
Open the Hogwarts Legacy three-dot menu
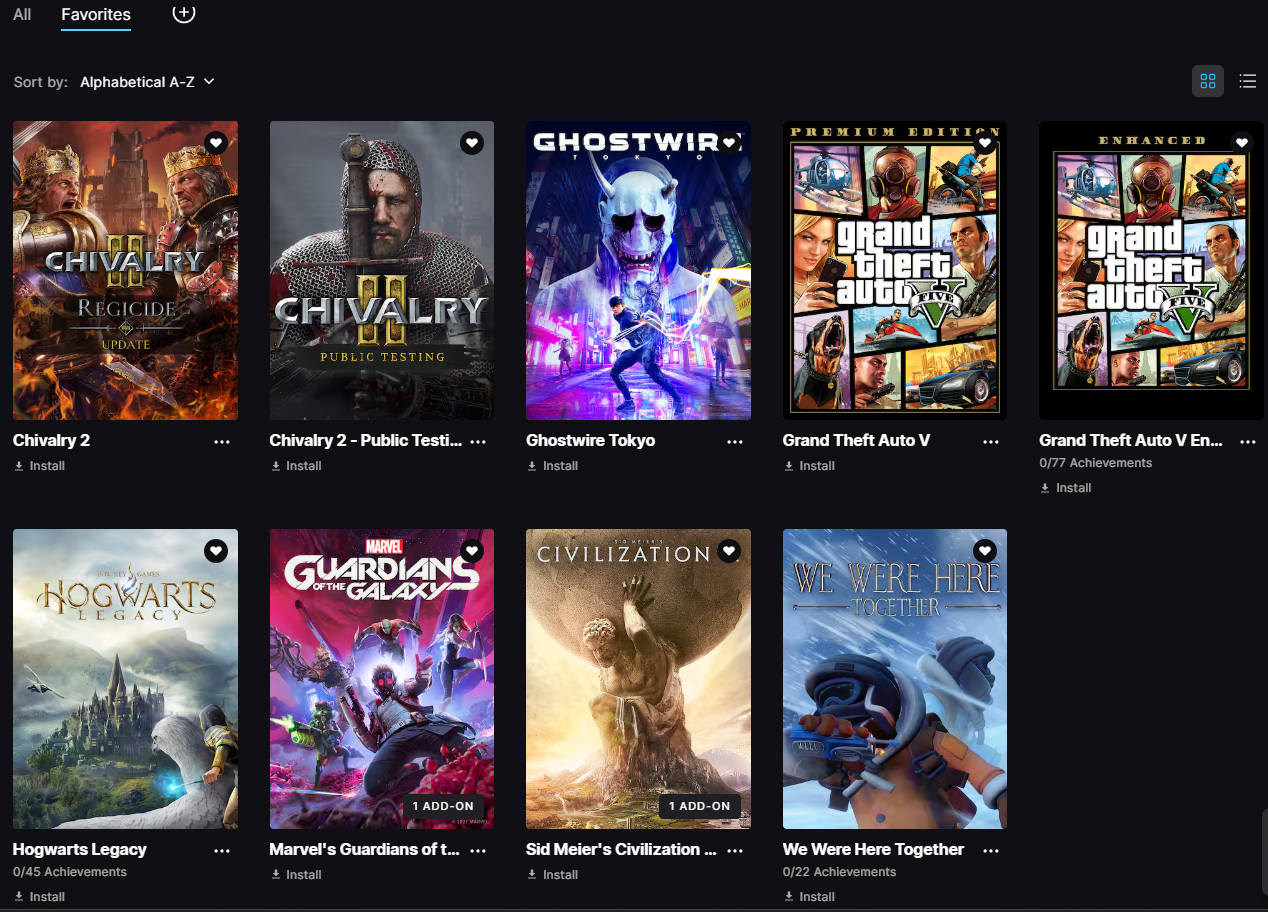pos(222,850)
